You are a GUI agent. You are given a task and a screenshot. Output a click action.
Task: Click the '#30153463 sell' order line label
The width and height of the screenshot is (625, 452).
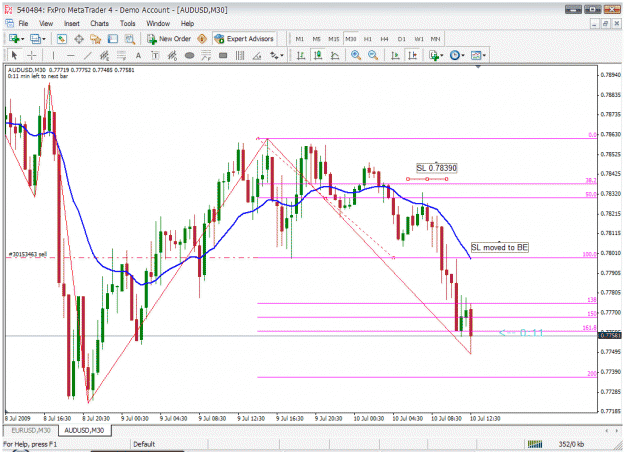[28, 254]
